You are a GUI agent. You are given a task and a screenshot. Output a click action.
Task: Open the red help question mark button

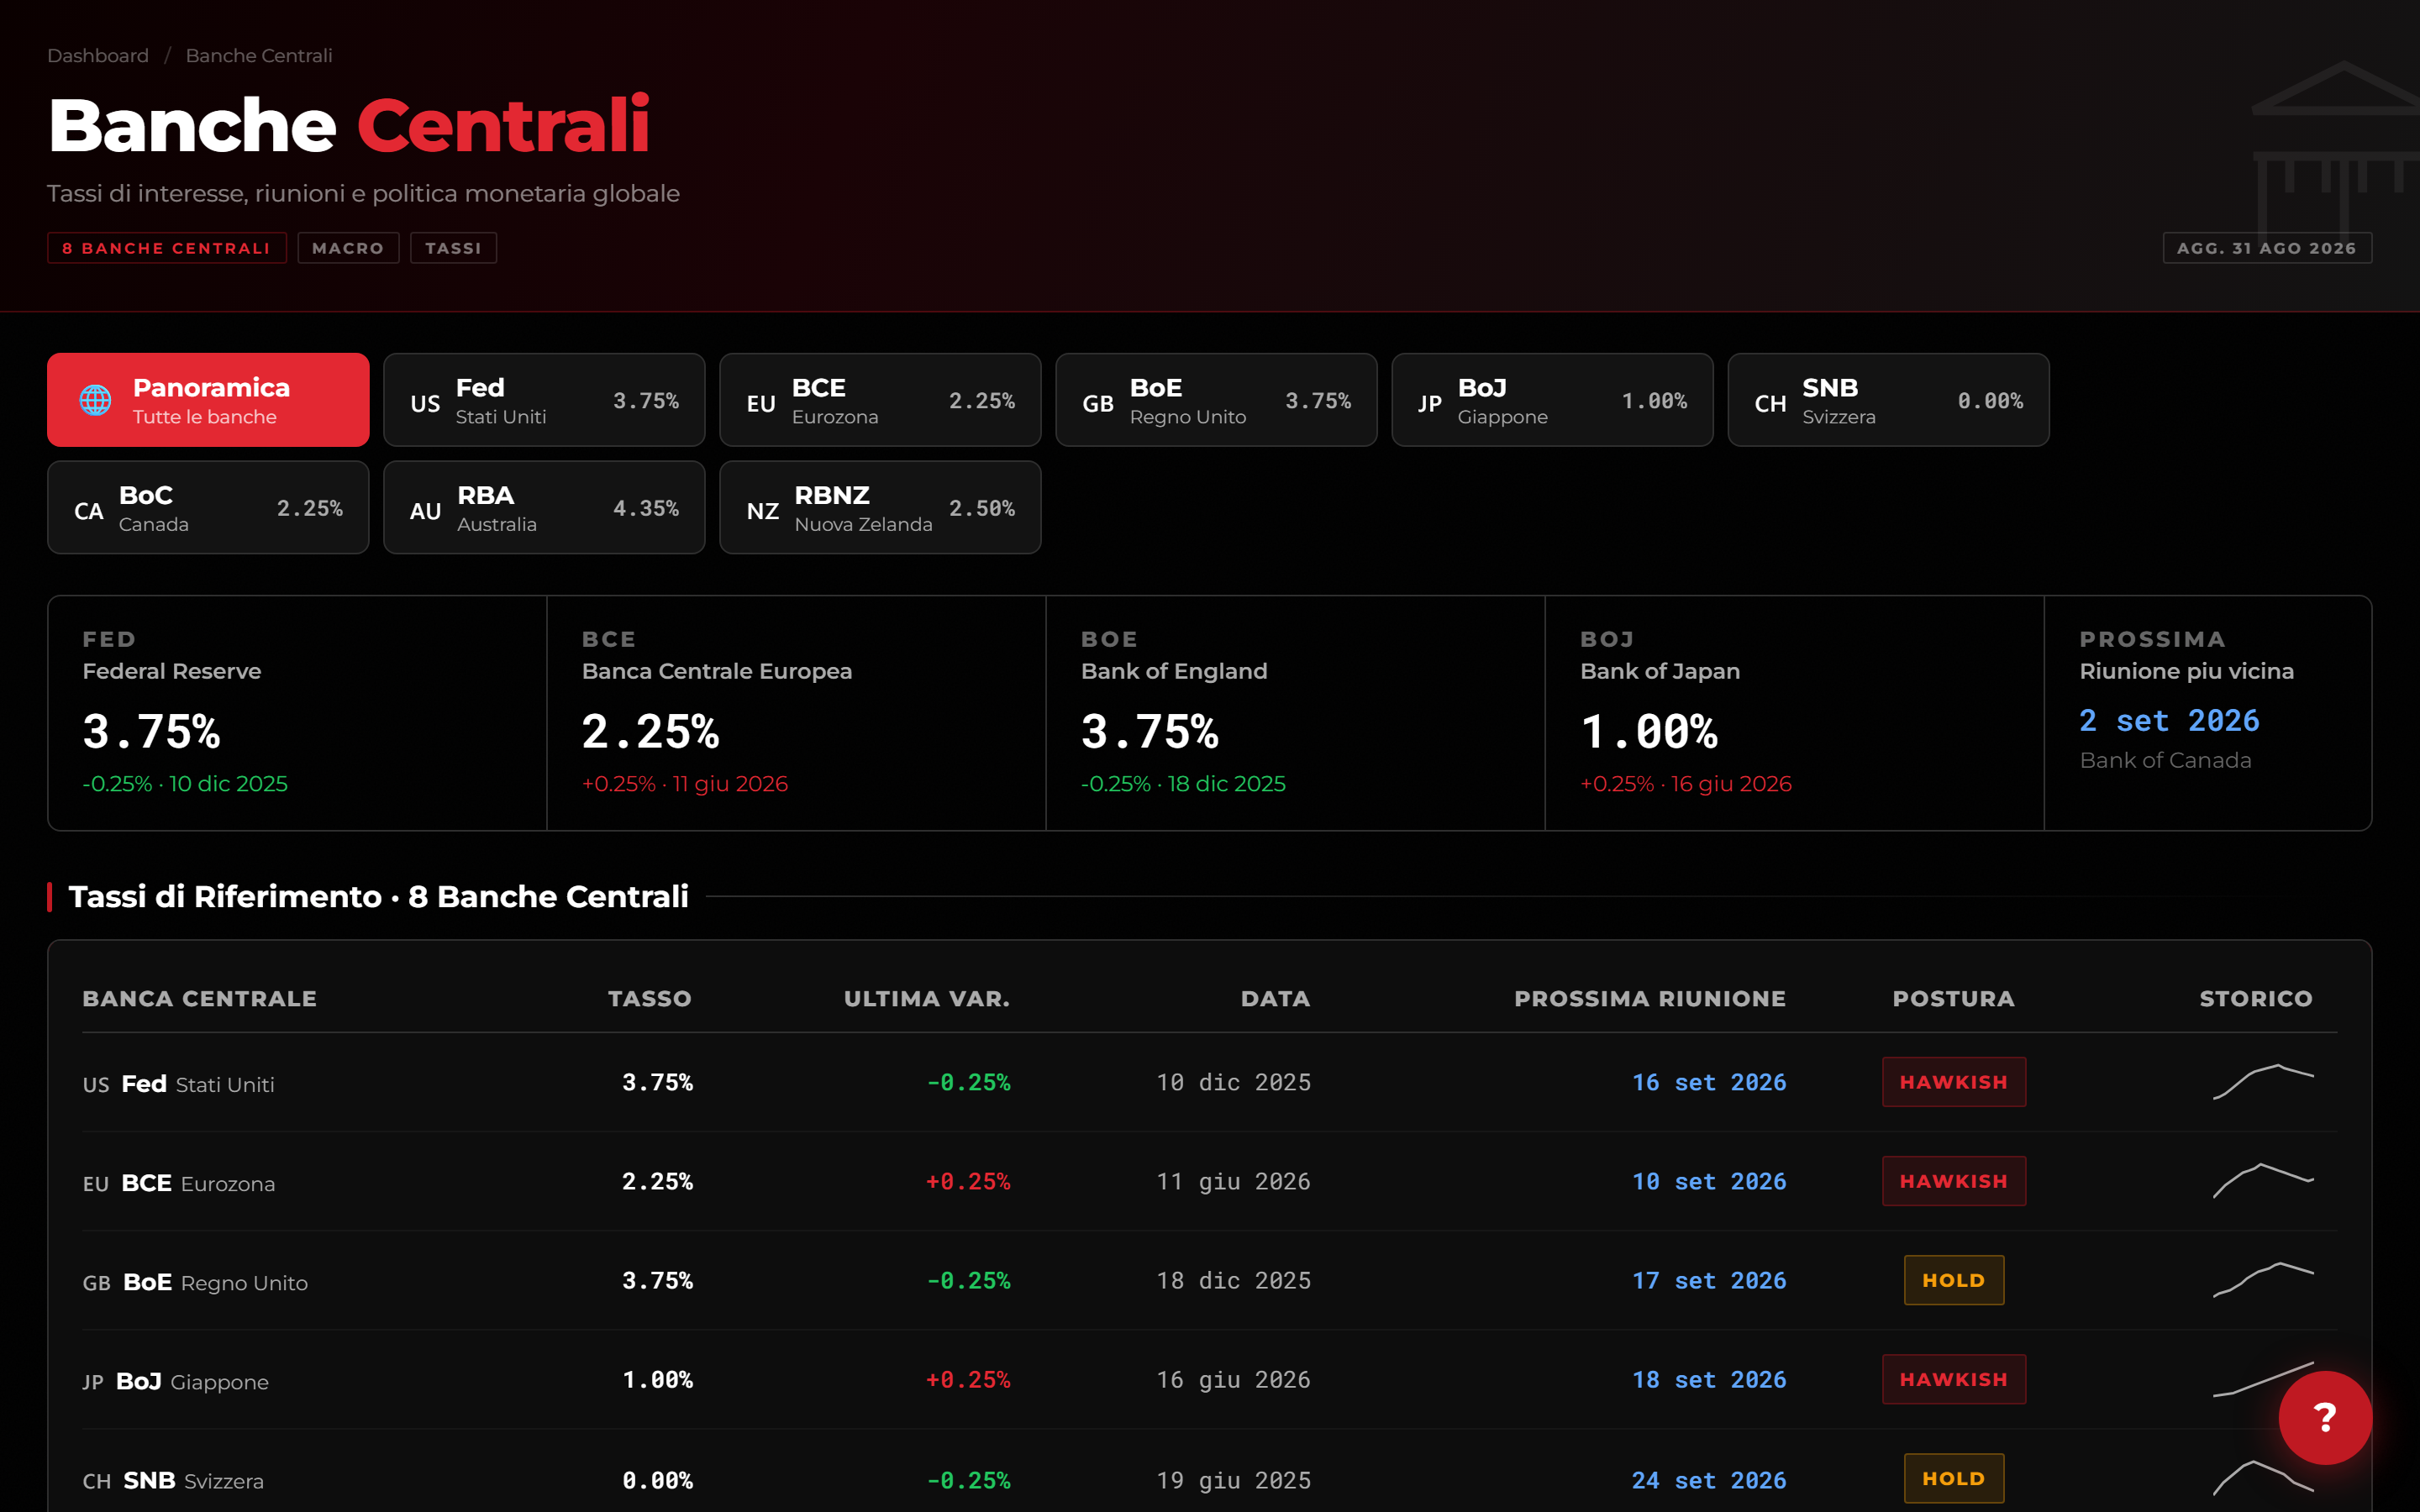tap(2325, 1417)
